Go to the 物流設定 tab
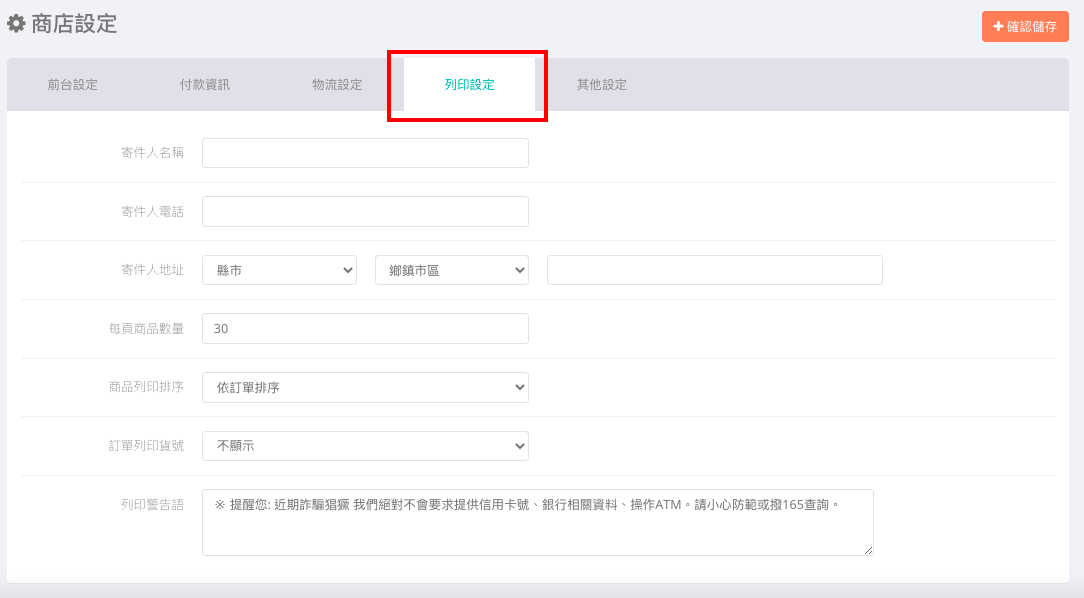 (337, 84)
